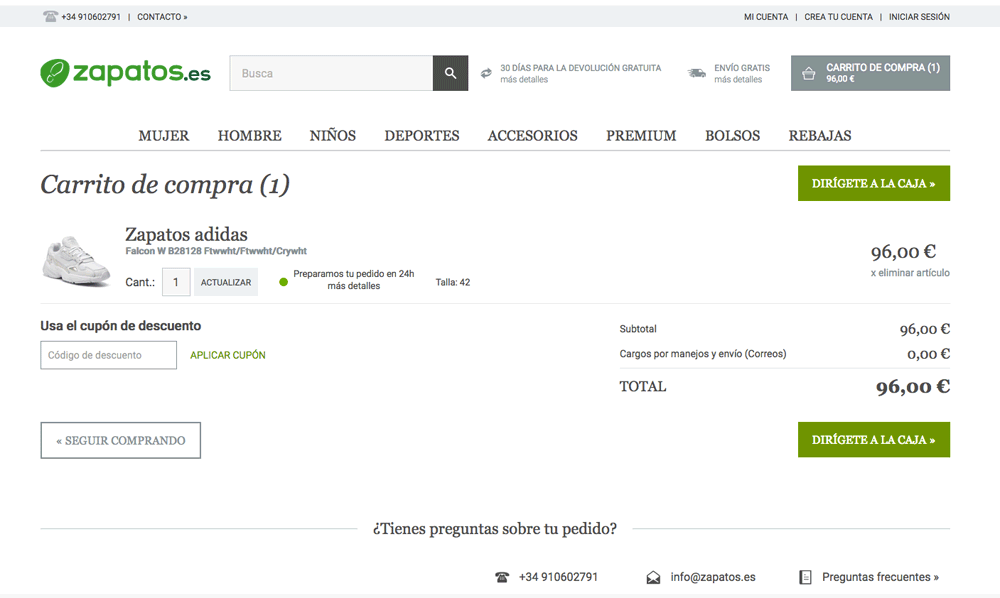Click top bar phone number +34 910602791
Viewport: 1000px width, 598px height.
click(x=91, y=17)
